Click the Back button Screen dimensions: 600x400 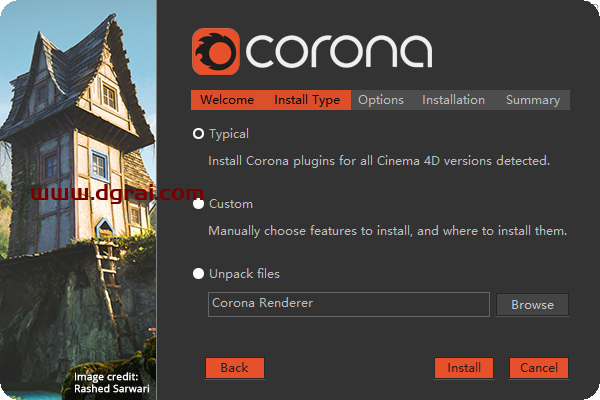pyautogui.click(x=235, y=368)
